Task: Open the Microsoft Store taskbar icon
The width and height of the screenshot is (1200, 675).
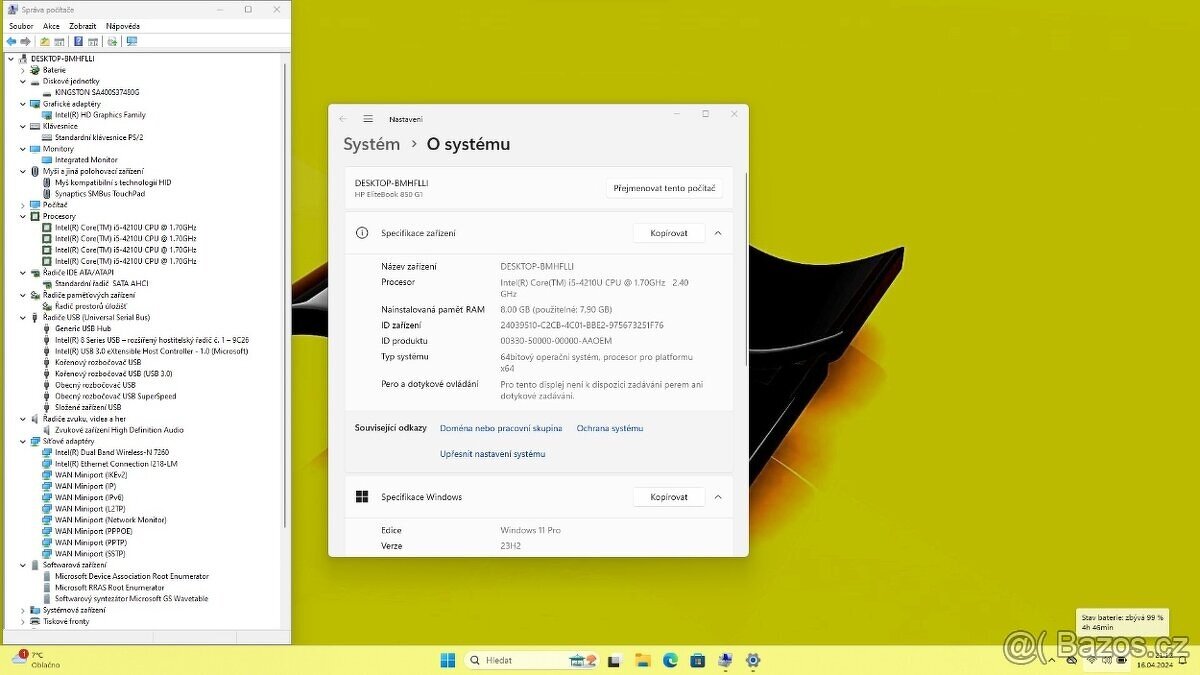Action: 697,660
